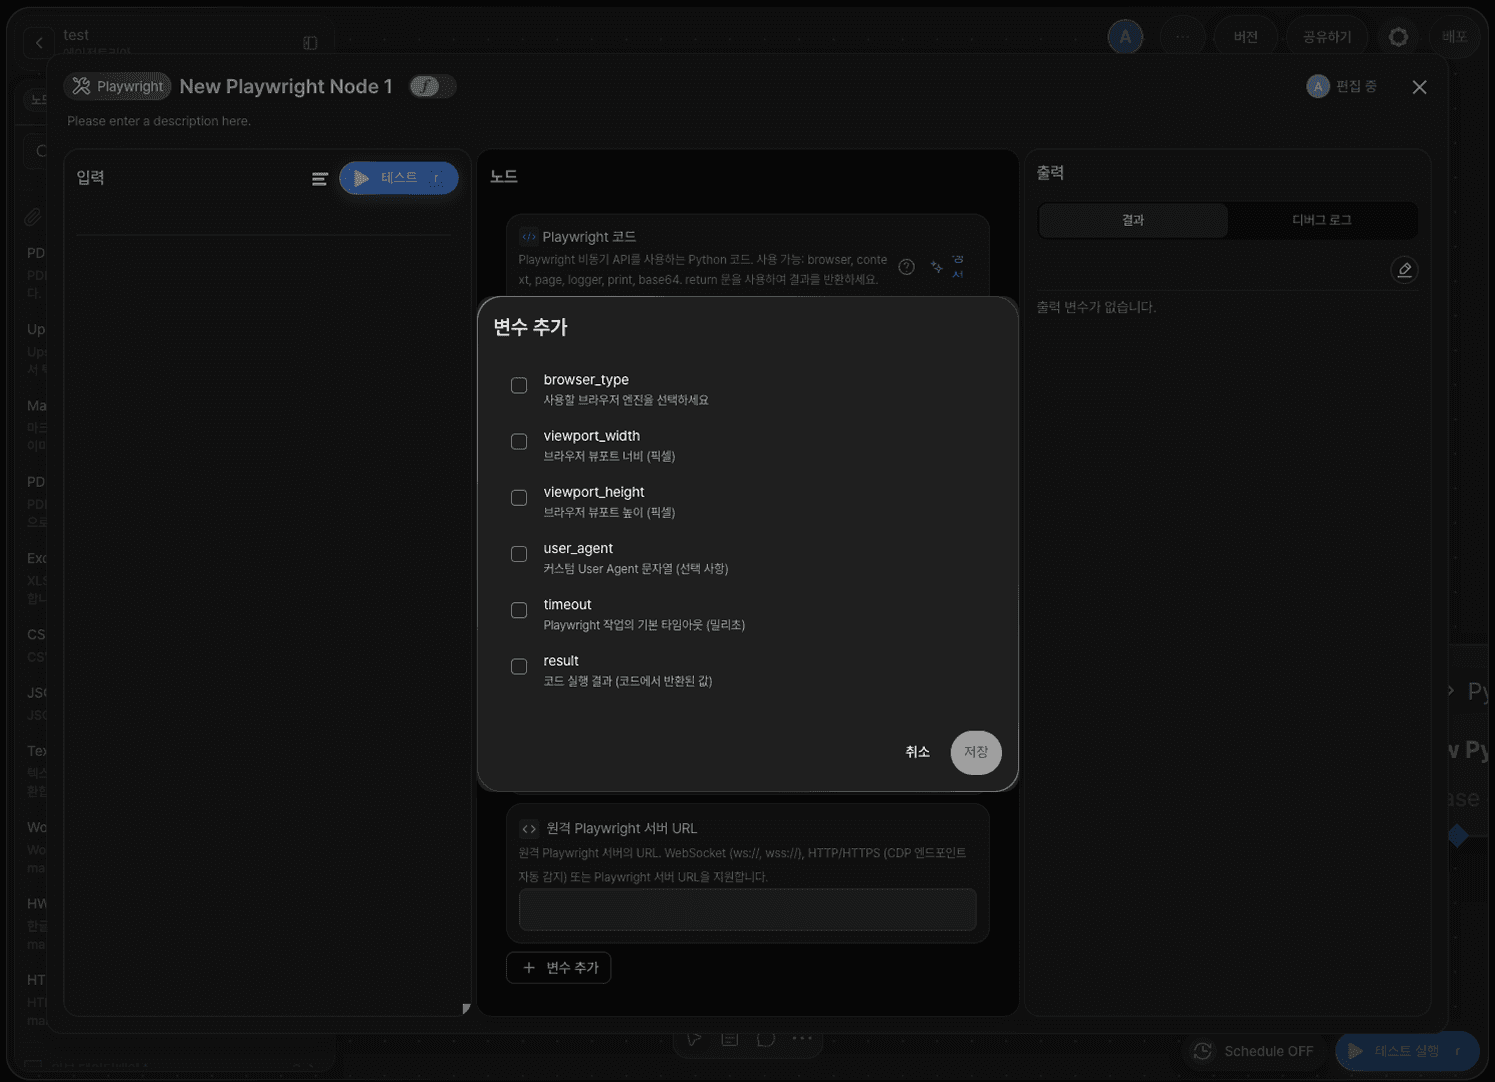Click the 출력 변수가 없습니다 message

click(x=1096, y=307)
